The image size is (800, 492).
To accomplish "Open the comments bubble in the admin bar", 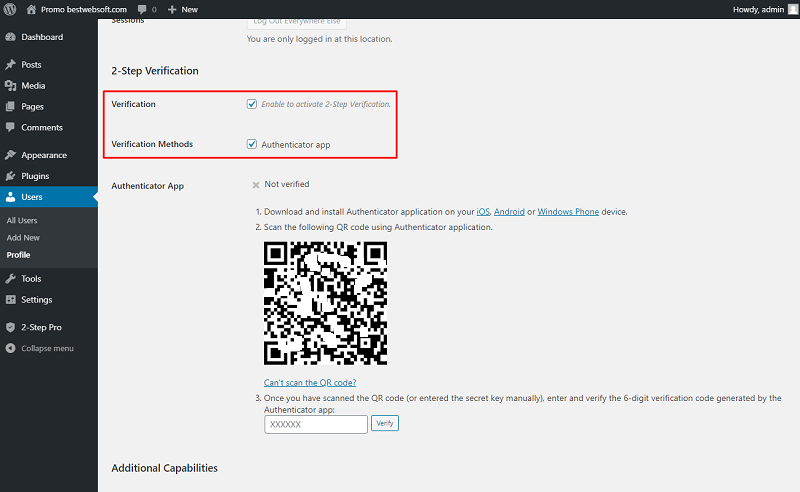I will pyautogui.click(x=142, y=9).
